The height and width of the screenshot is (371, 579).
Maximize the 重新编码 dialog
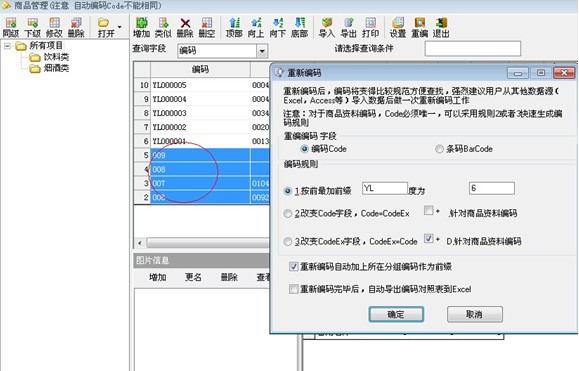tap(541, 73)
